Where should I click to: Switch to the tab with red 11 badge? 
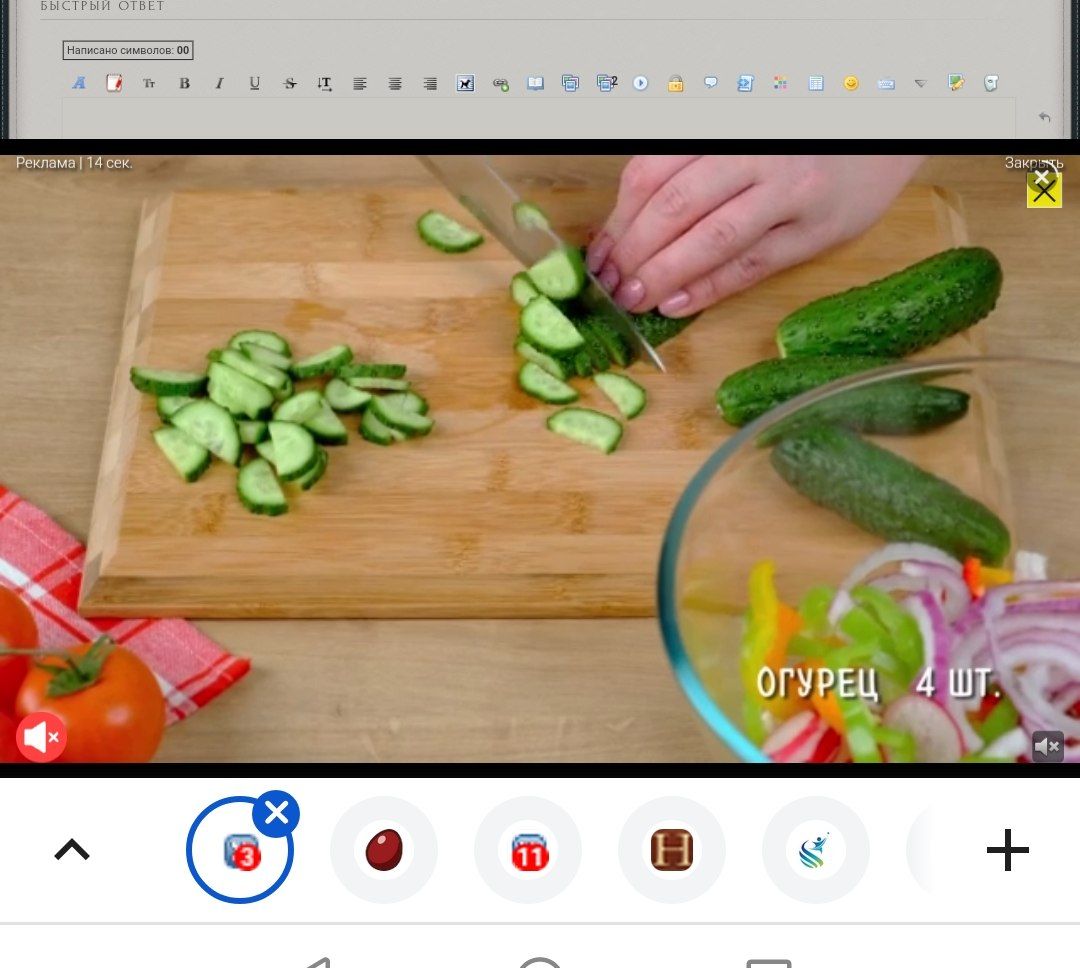tap(528, 850)
